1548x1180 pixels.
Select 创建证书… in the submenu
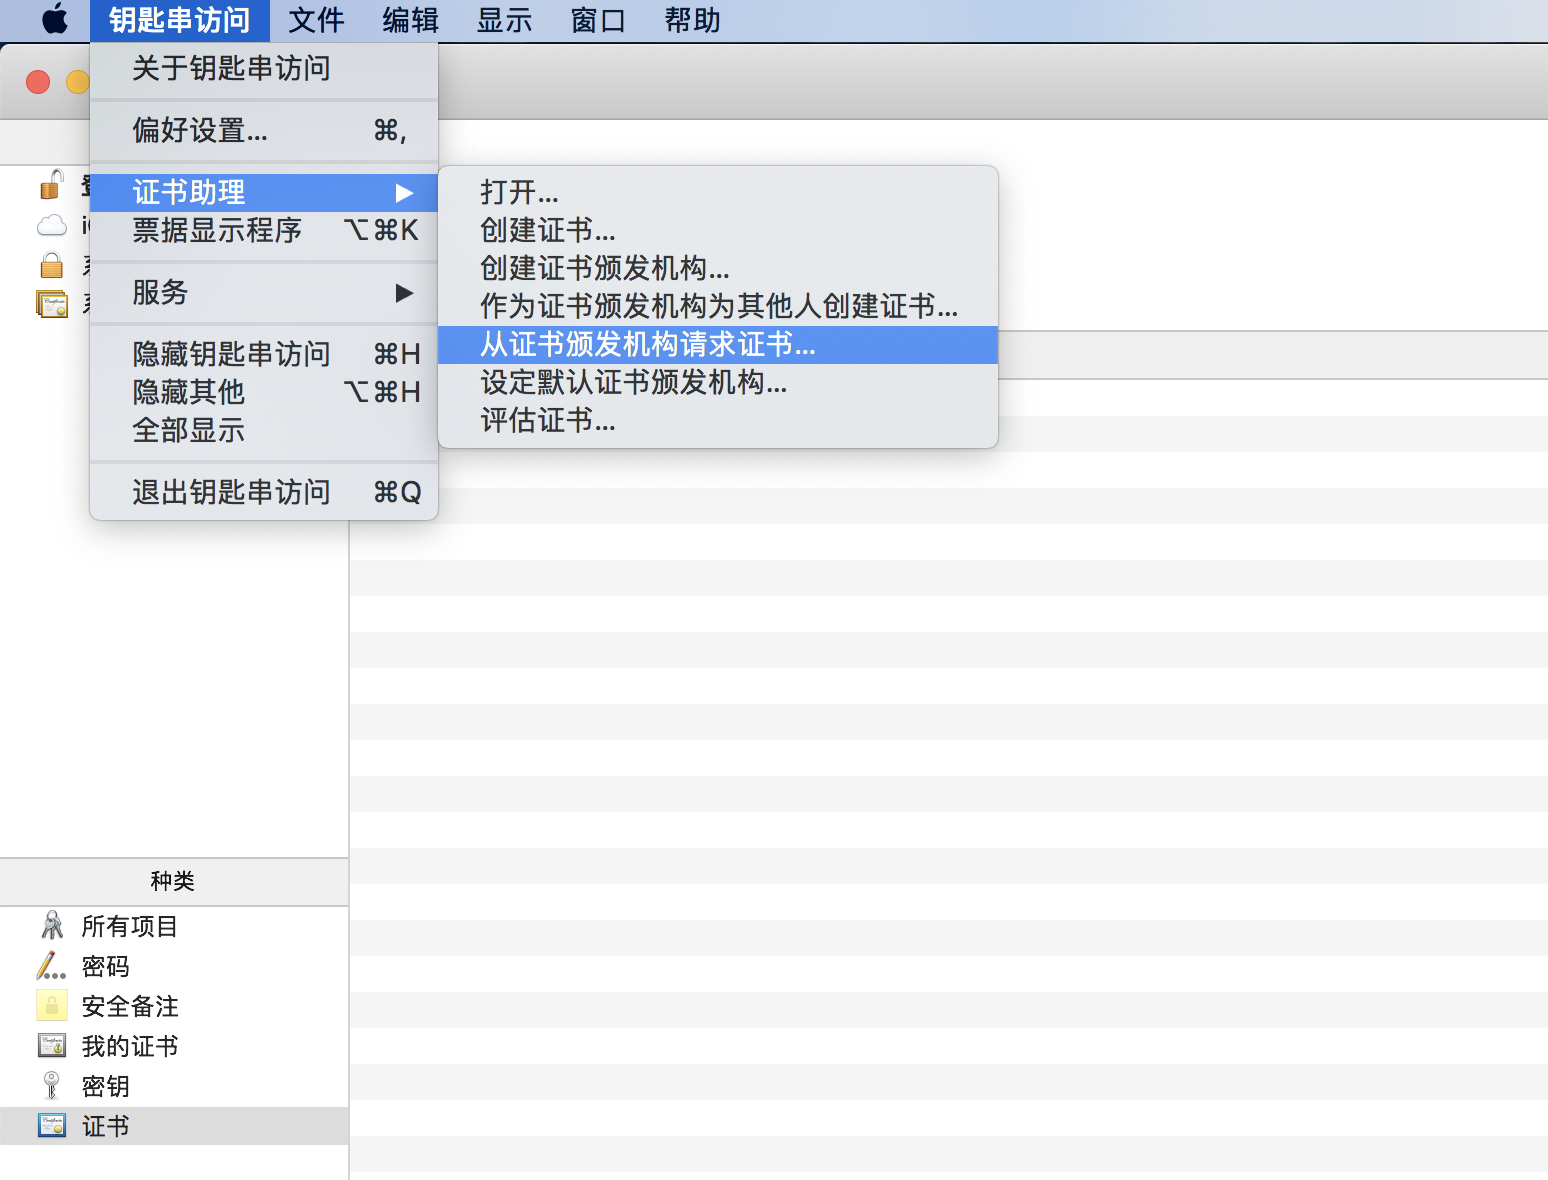coord(718,230)
